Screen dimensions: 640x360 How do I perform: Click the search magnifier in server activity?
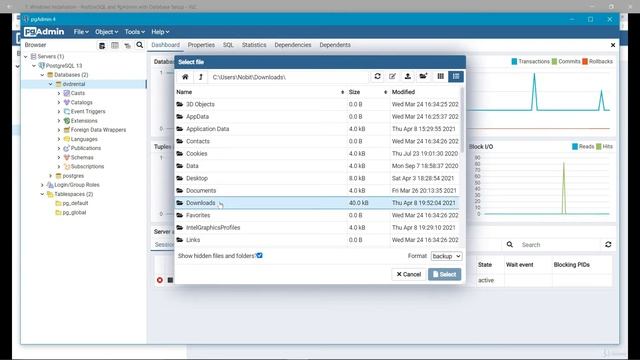(x=510, y=244)
